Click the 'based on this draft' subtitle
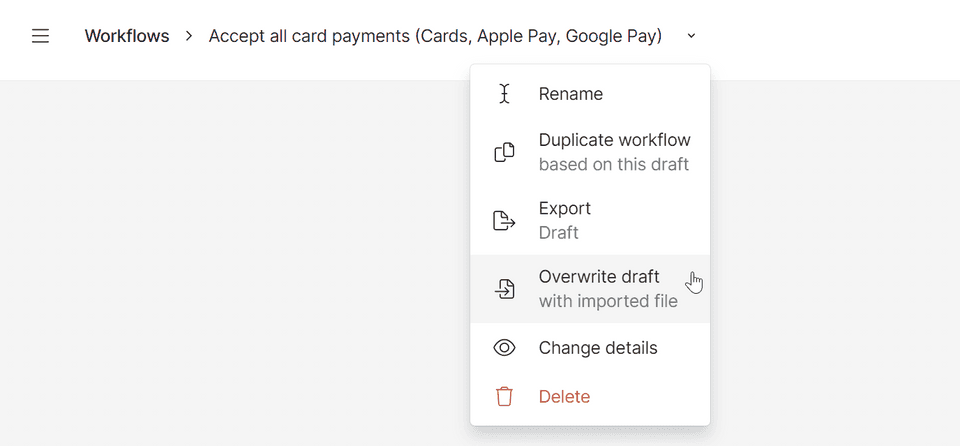The height and width of the screenshot is (446, 960). [x=613, y=165]
